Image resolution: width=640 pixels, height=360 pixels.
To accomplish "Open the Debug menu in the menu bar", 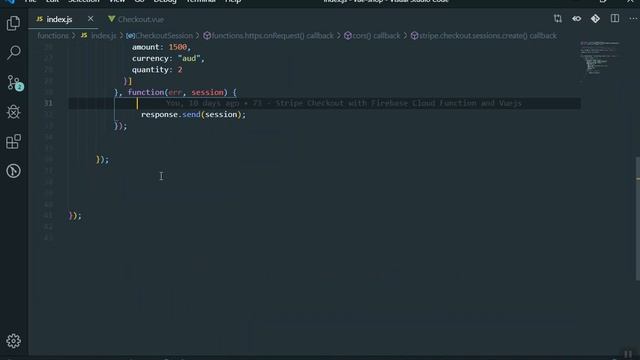I will (x=165, y=2).
